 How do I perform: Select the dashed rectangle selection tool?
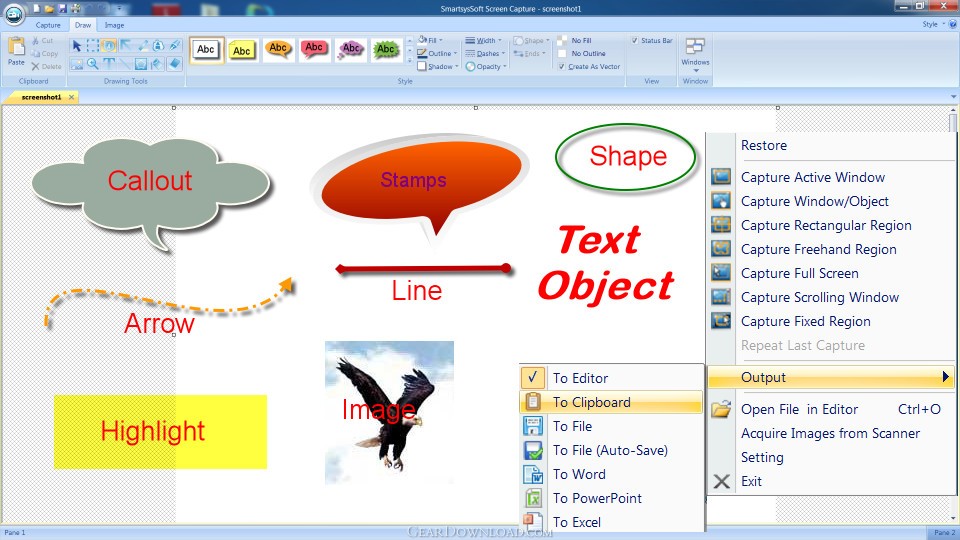(x=92, y=46)
